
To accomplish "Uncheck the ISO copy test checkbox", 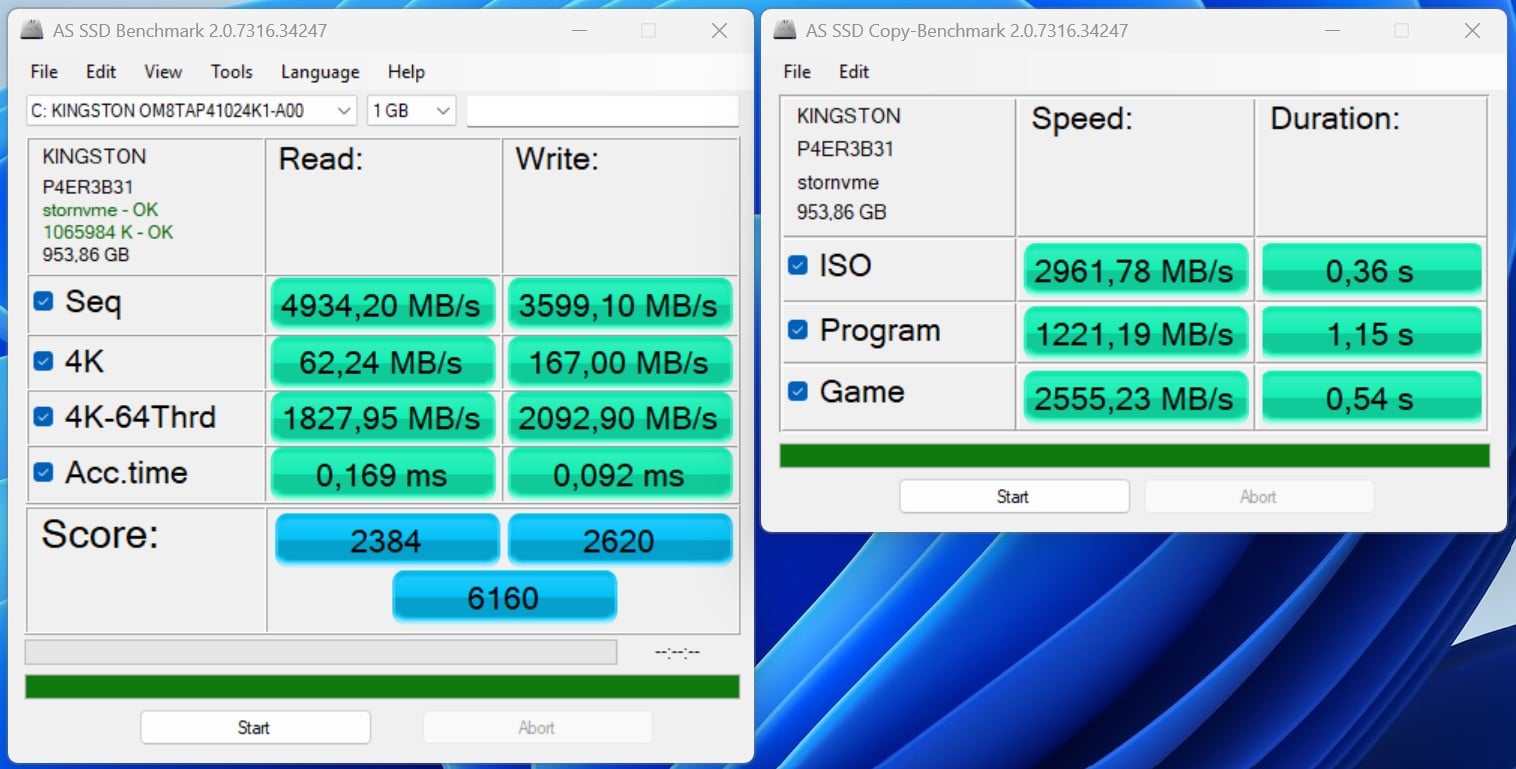I will click(x=797, y=265).
